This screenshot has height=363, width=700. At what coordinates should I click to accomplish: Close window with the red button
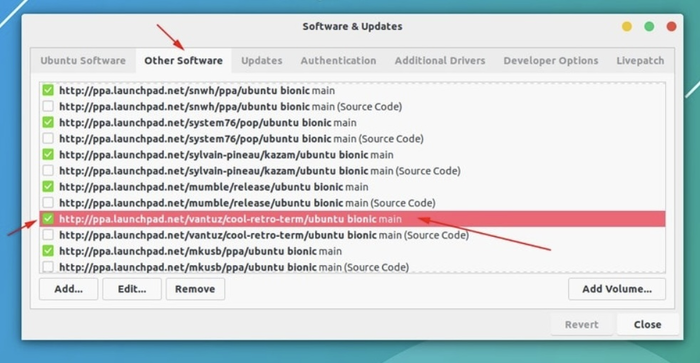(671, 27)
